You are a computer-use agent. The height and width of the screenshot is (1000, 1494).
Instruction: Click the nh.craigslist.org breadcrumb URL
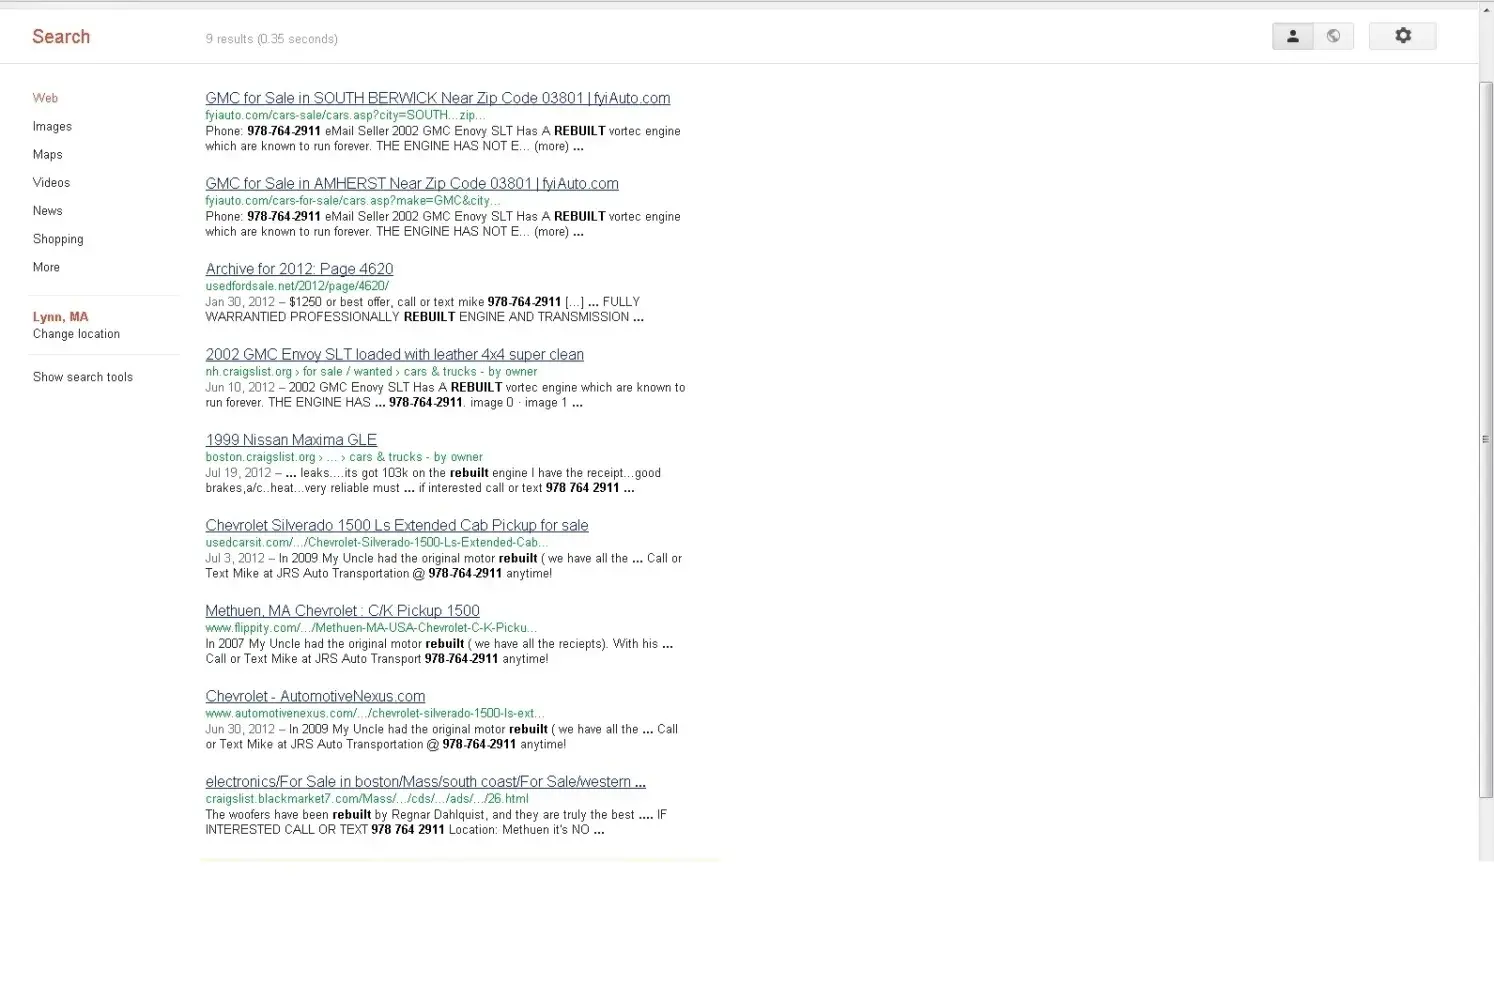(371, 372)
